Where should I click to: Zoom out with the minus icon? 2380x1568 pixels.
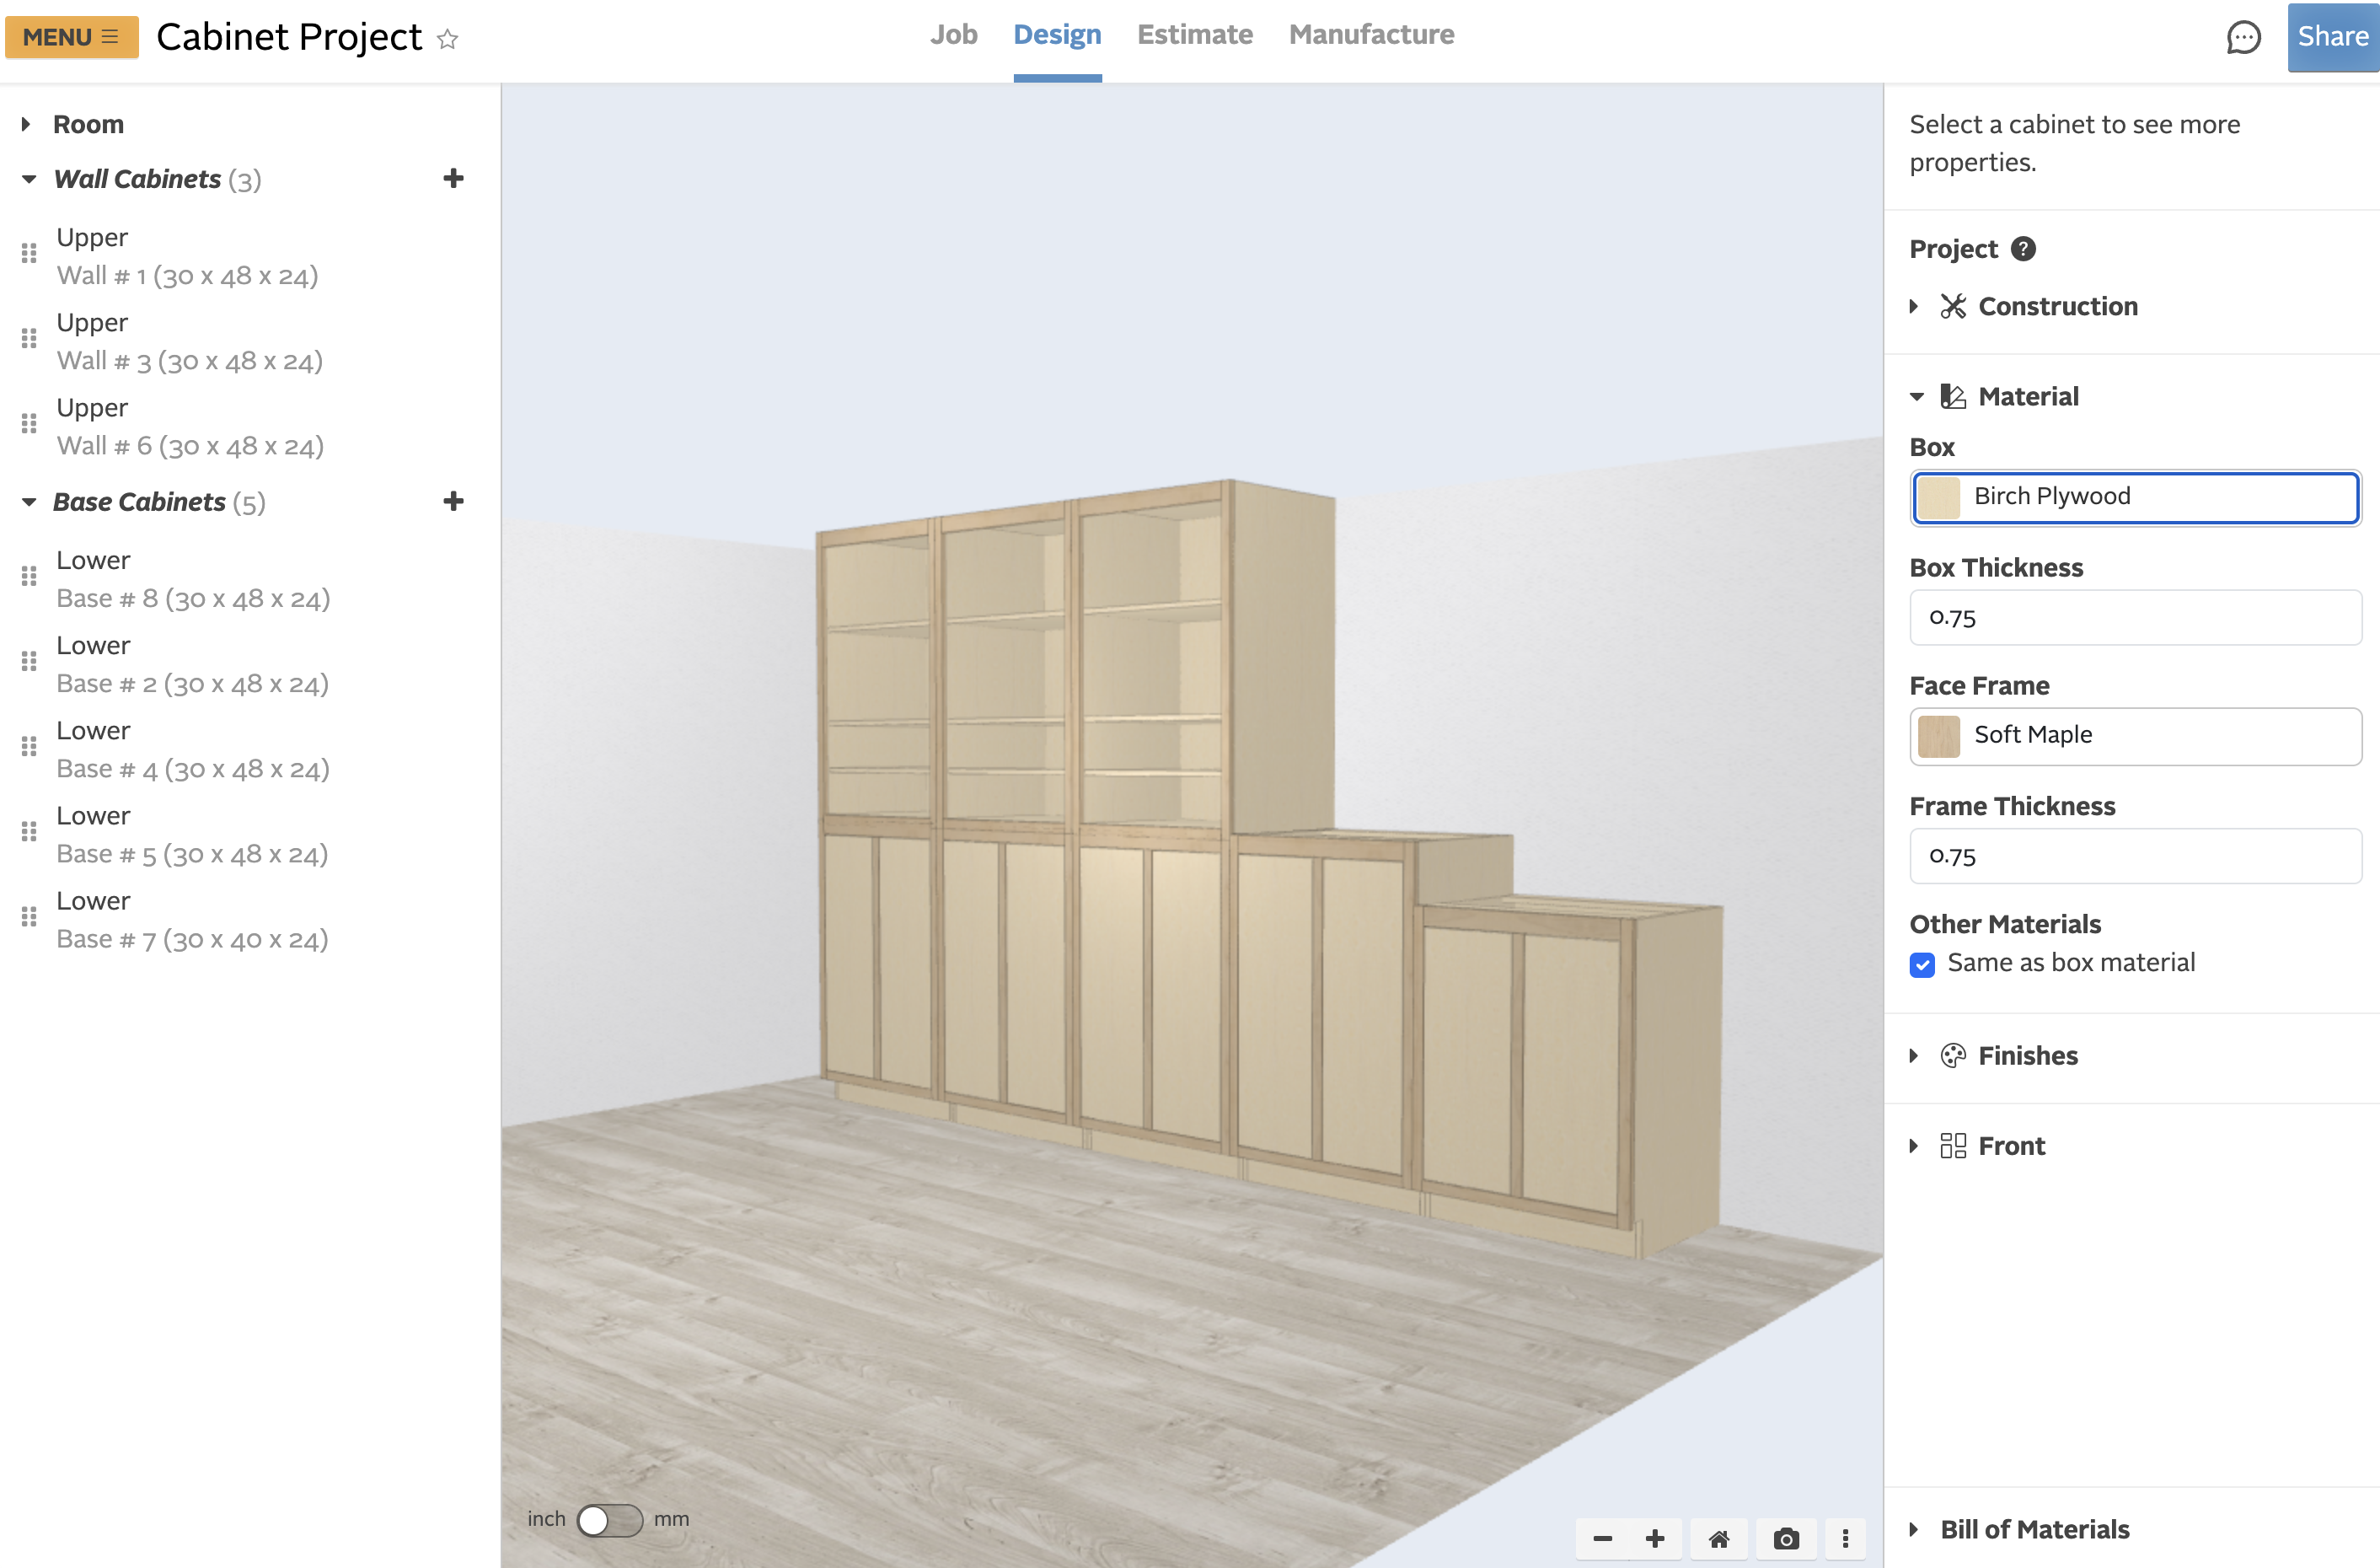[1602, 1539]
